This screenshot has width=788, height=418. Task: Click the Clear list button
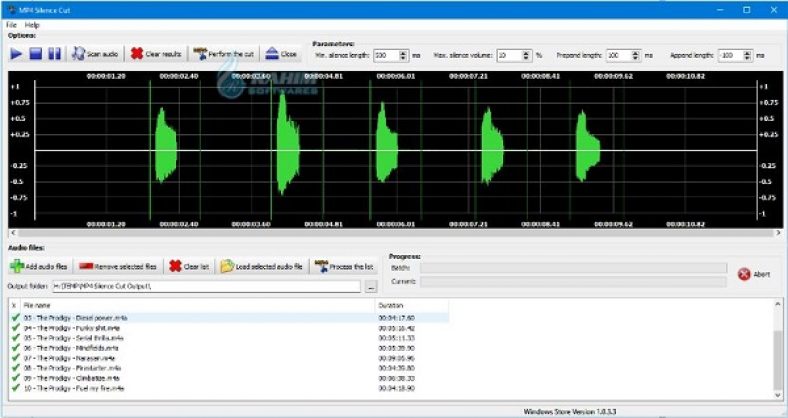point(190,266)
